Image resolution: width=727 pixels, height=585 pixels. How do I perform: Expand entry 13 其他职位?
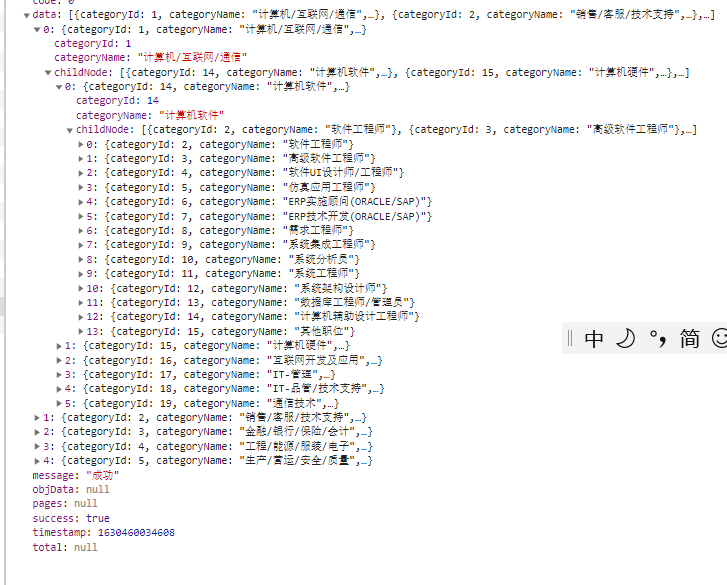pyautogui.click(x=81, y=331)
